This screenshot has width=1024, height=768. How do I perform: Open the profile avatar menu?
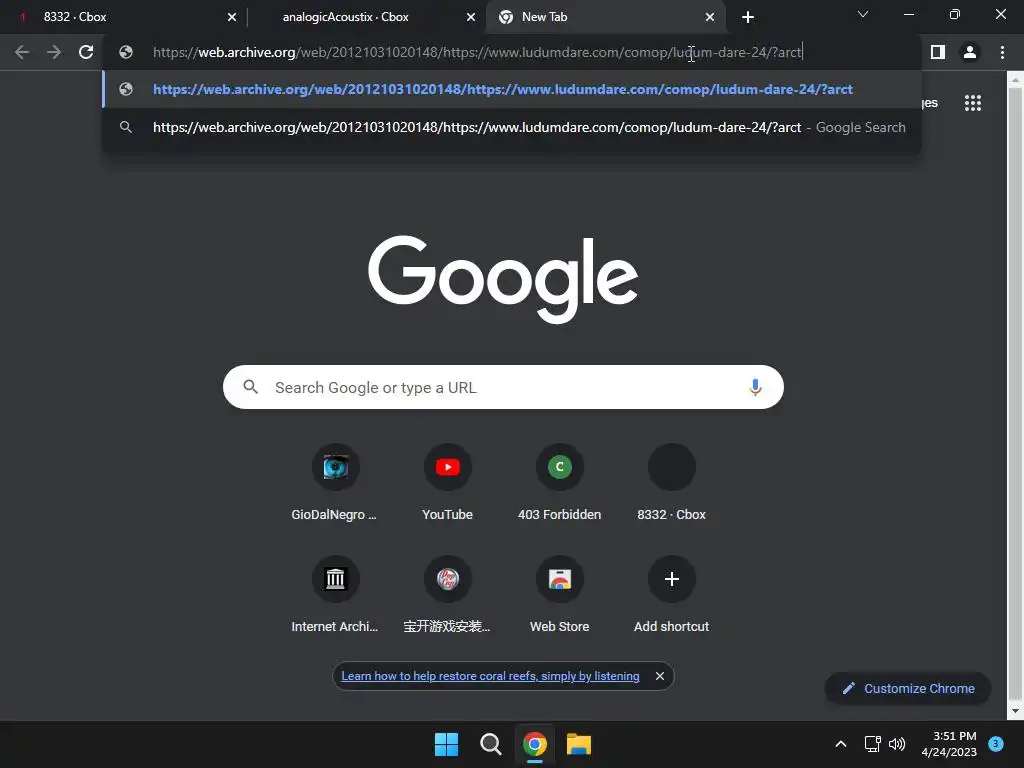[970, 52]
